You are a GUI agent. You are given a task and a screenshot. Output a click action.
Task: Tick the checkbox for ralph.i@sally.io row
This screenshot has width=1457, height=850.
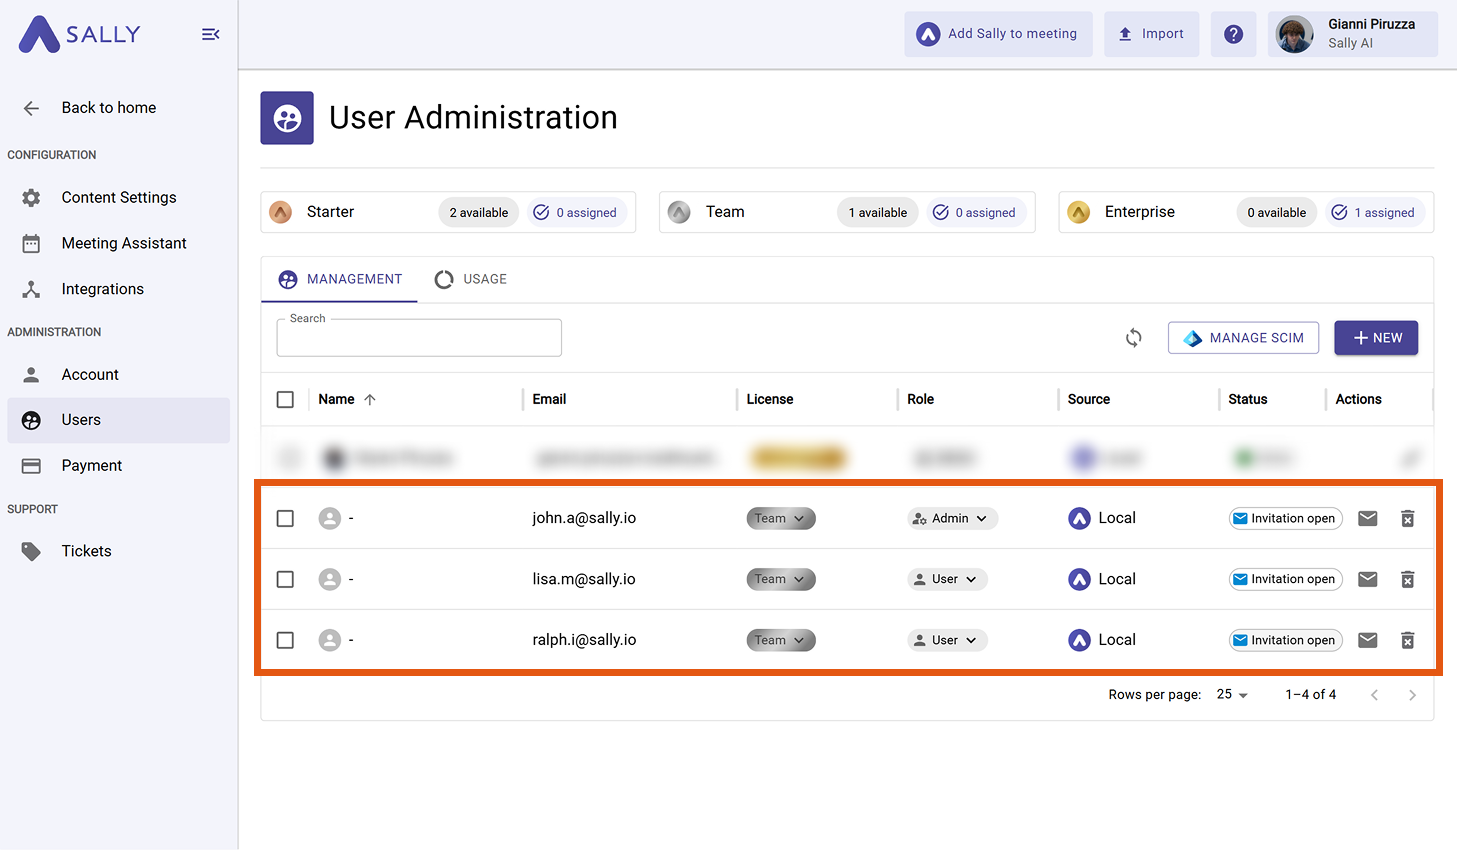(x=285, y=640)
